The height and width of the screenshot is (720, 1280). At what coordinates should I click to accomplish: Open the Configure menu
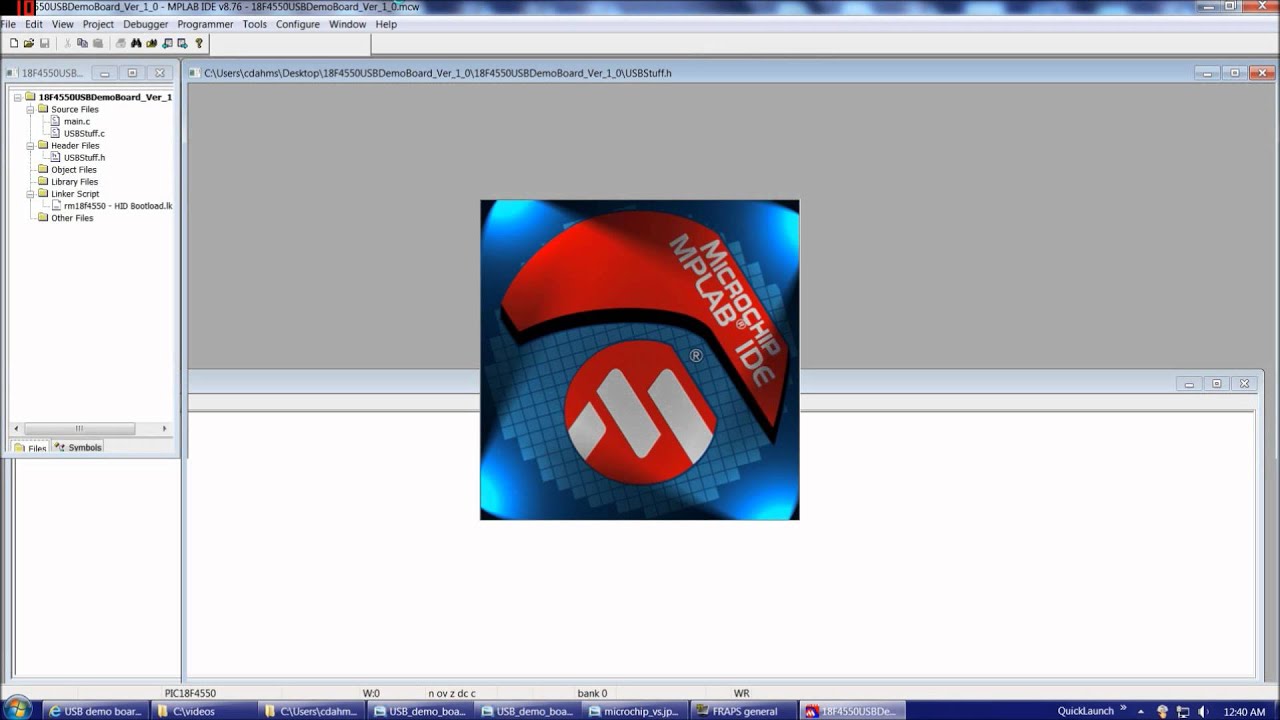298,24
